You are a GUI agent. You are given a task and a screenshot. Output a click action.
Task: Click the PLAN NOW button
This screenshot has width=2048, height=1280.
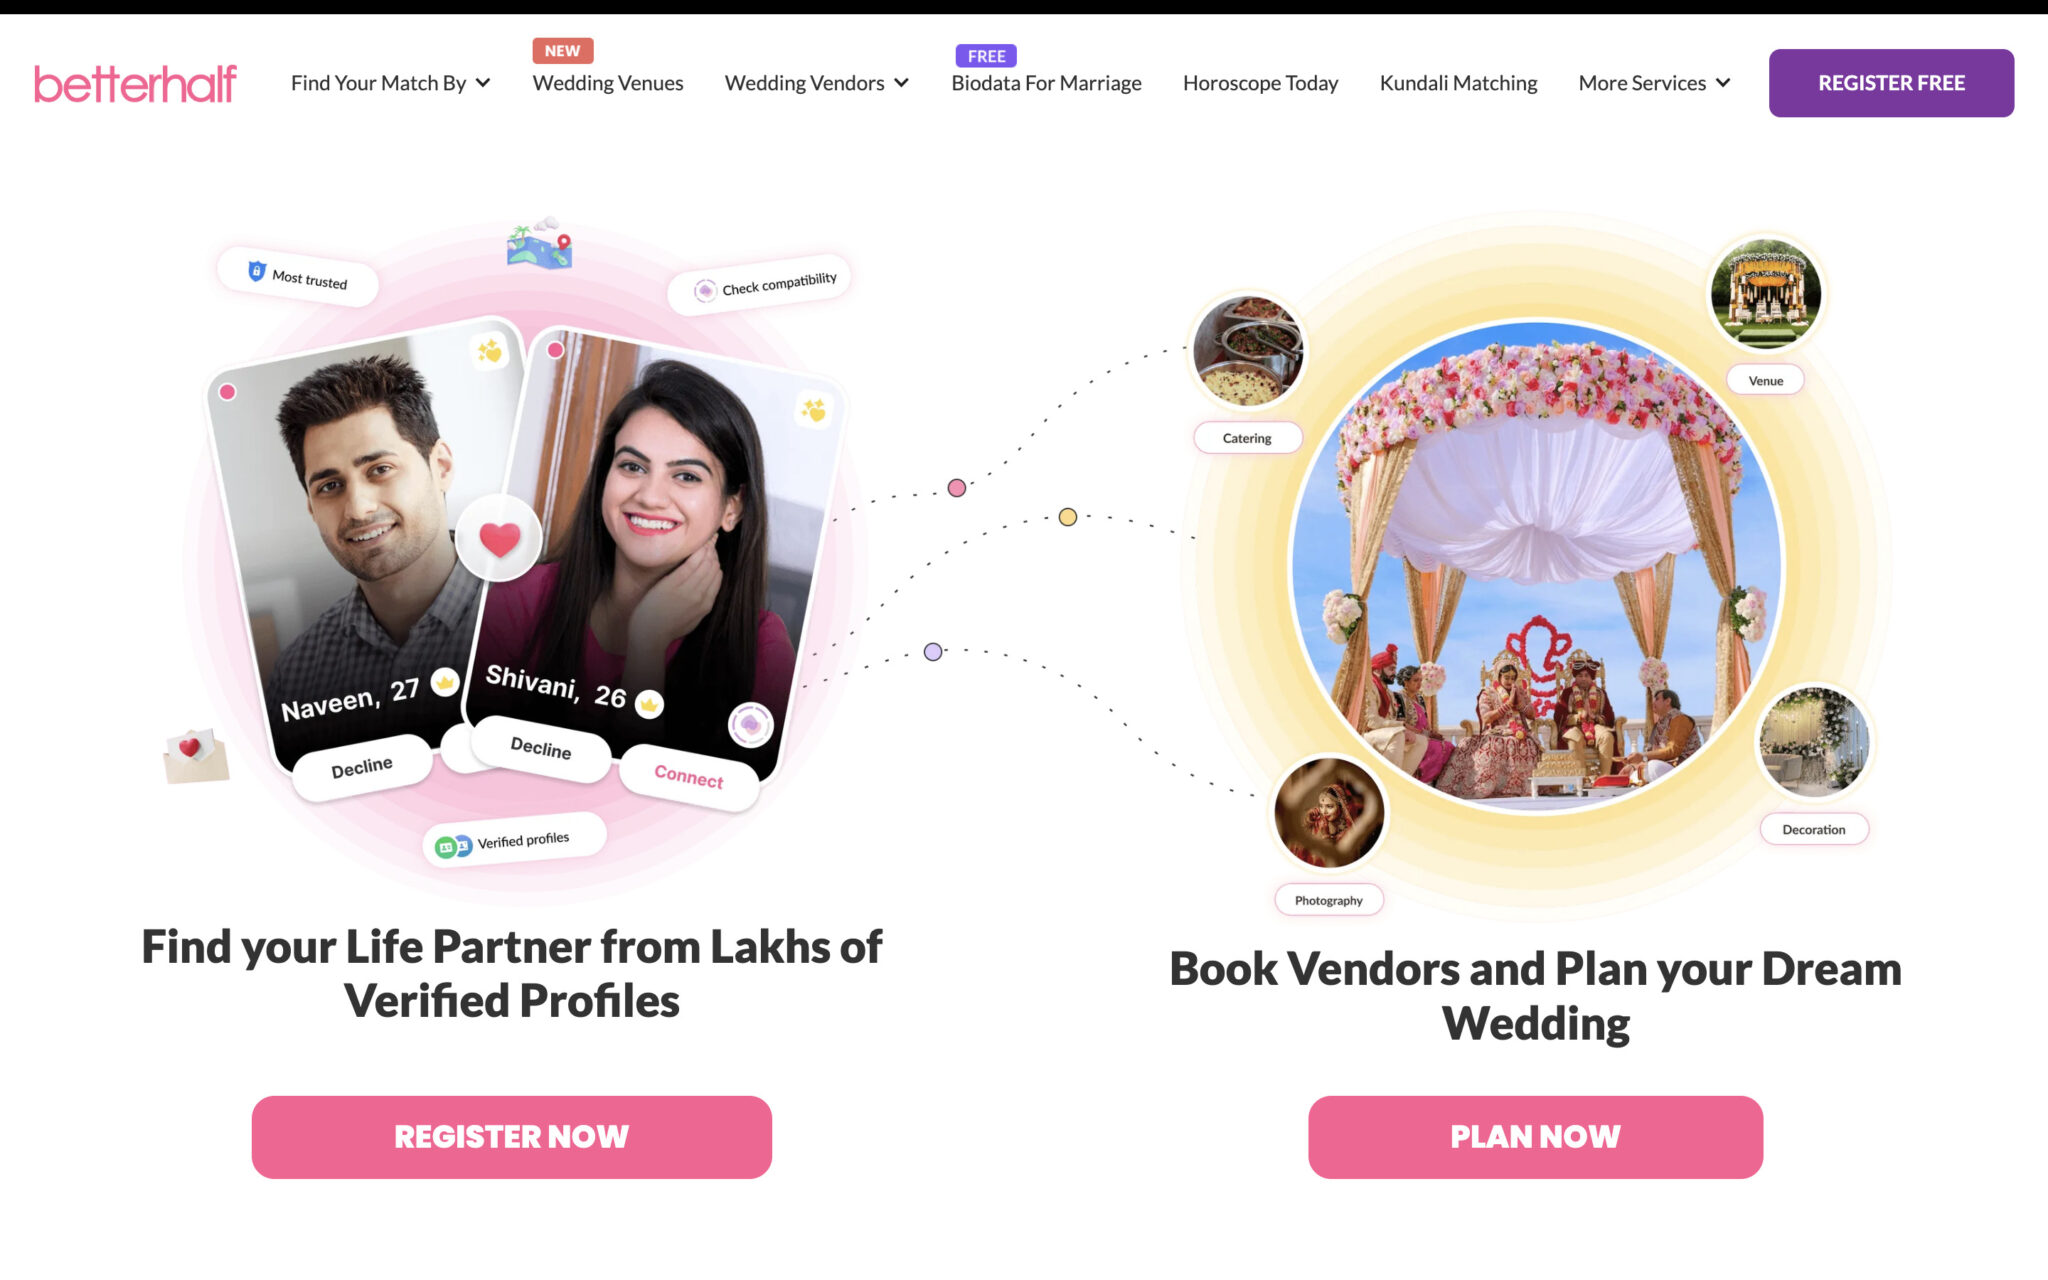(x=1535, y=1137)
